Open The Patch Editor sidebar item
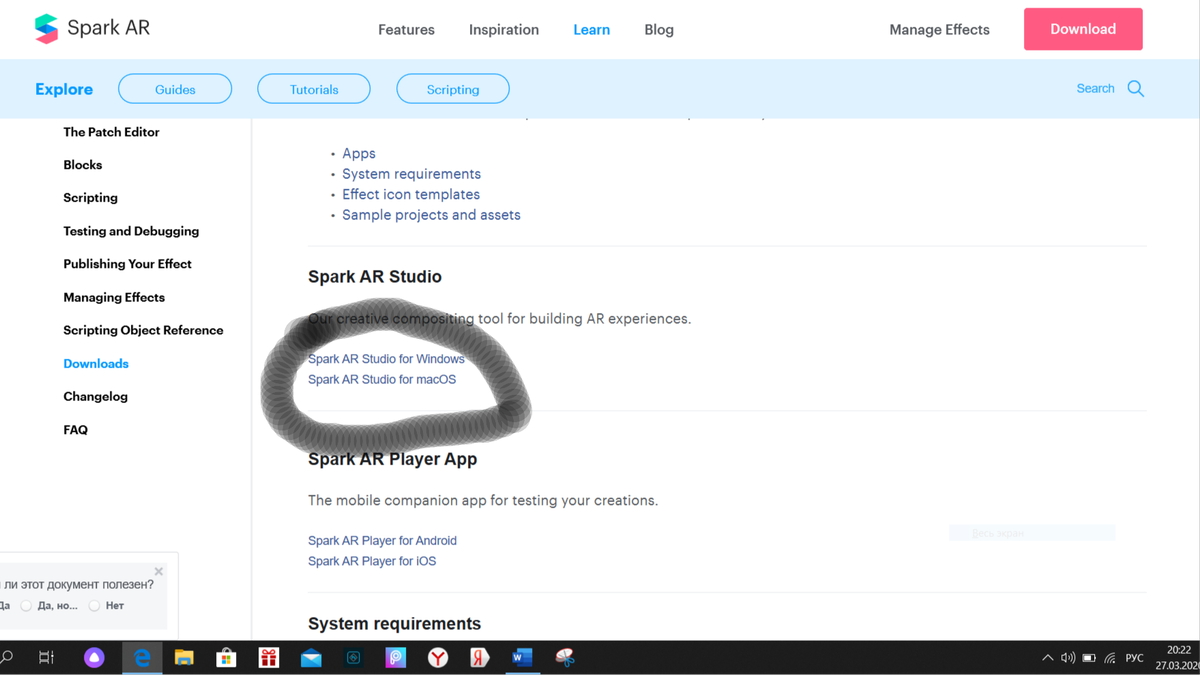The image size is (1200, 675). point(111,132)
